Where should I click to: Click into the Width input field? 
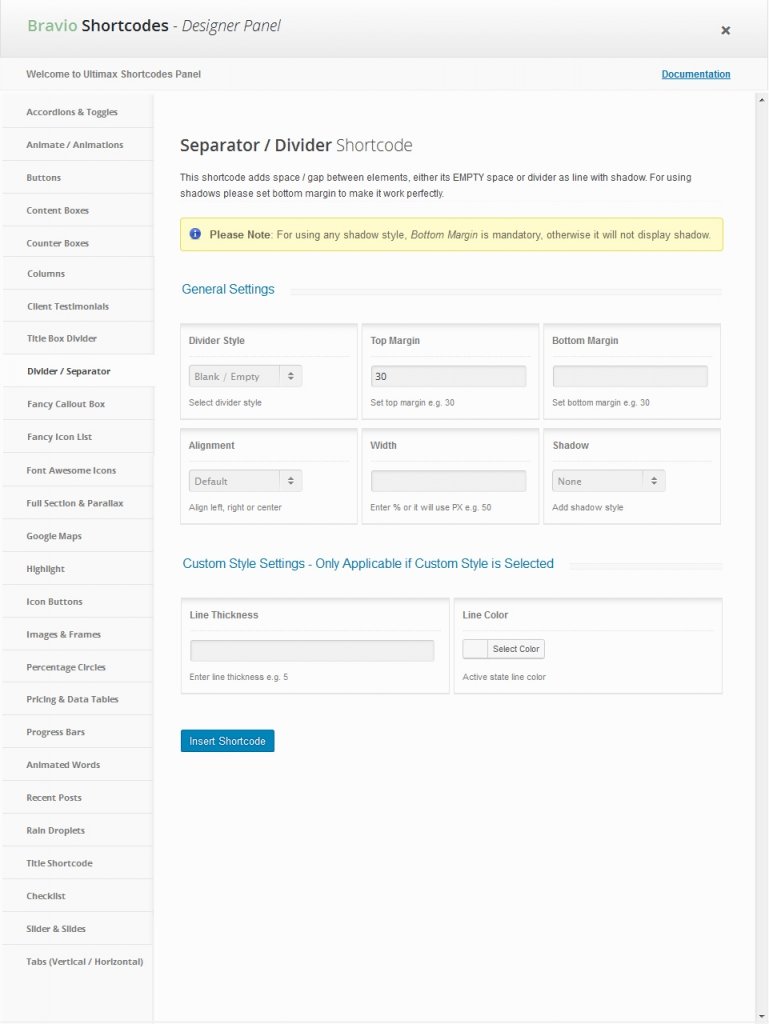[448, 481]
